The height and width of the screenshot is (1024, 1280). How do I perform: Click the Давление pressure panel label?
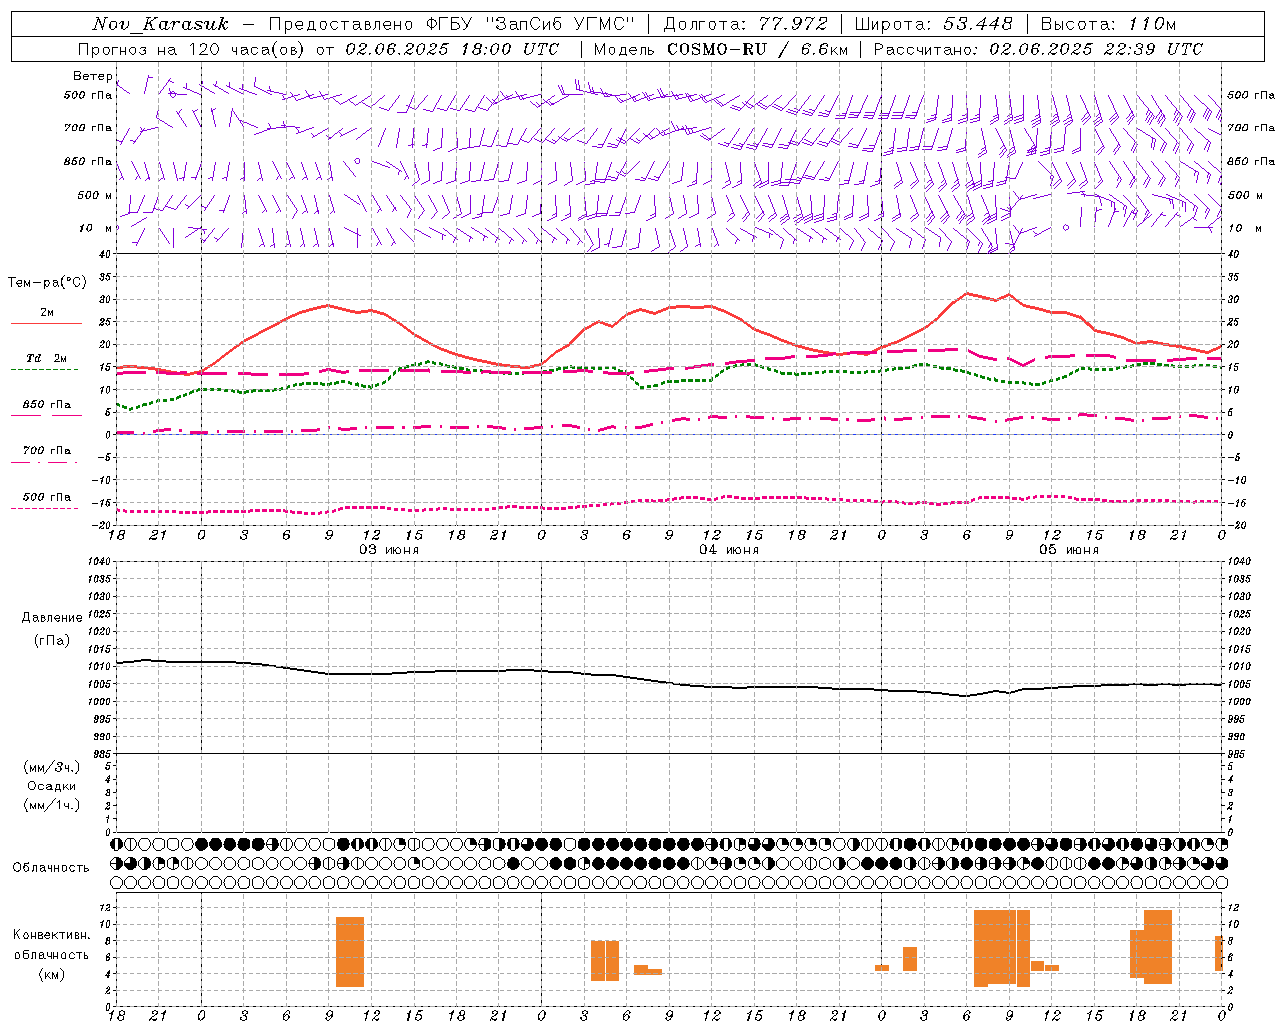click(52, 618)
